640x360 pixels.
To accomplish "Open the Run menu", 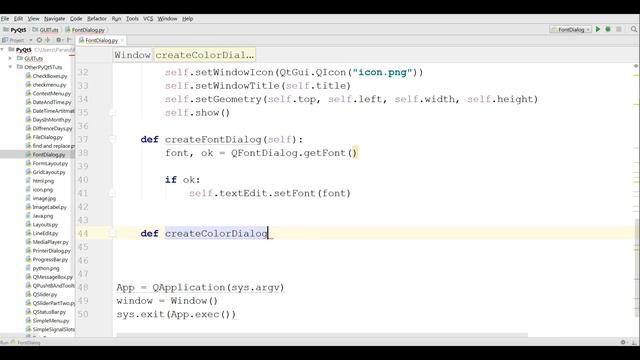I will [116, 19].
